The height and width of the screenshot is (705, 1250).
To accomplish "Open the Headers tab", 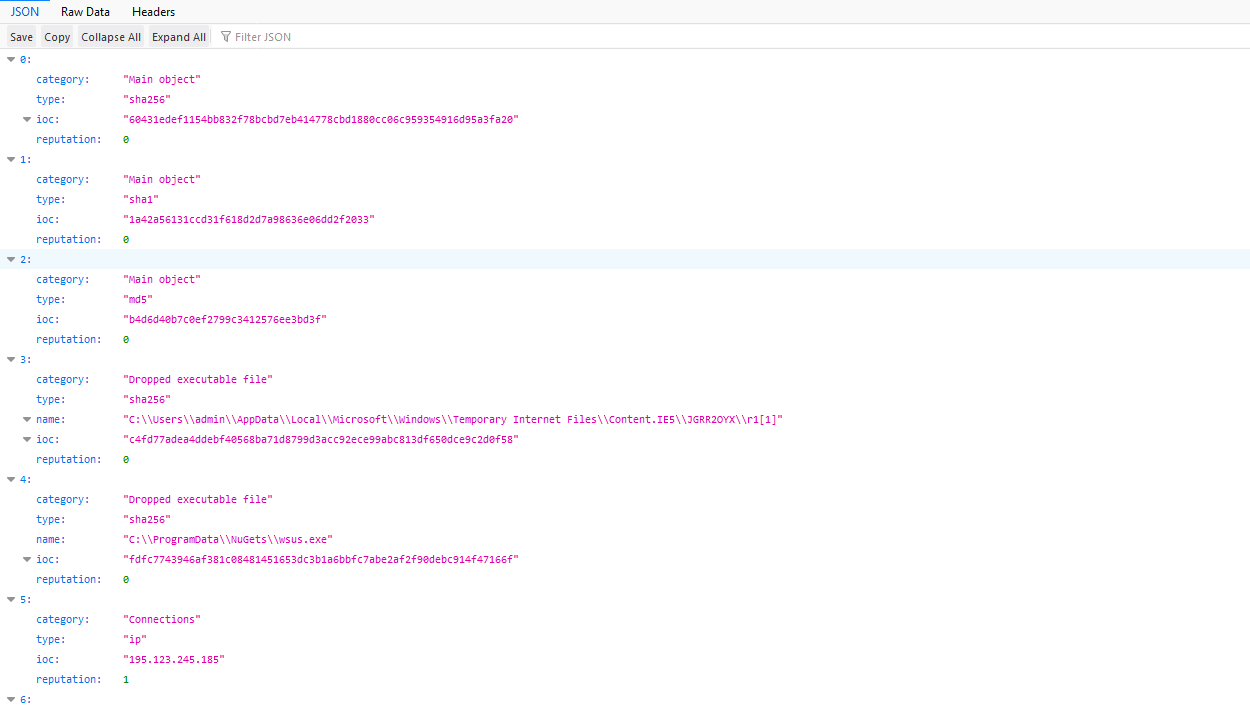I will pyautogui.click(x=153, y=12).
